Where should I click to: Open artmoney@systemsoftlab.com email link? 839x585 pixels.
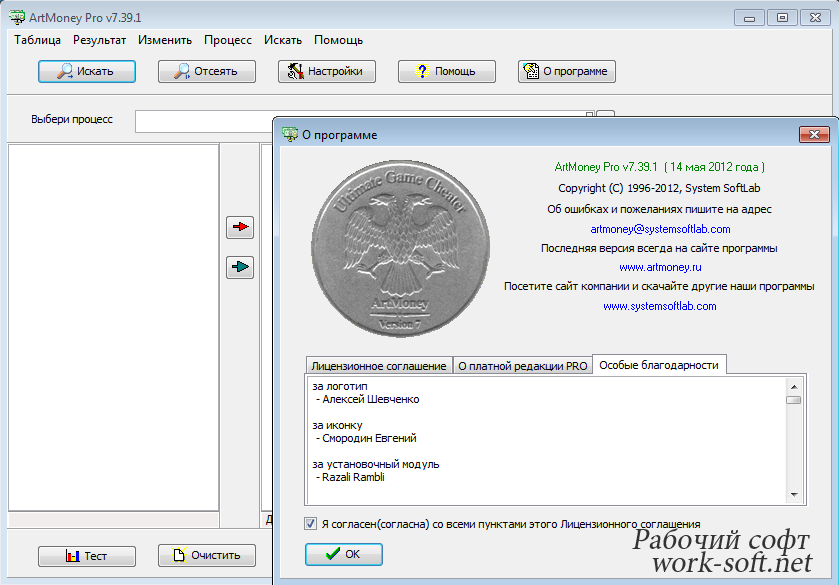[x=660, y=229]
